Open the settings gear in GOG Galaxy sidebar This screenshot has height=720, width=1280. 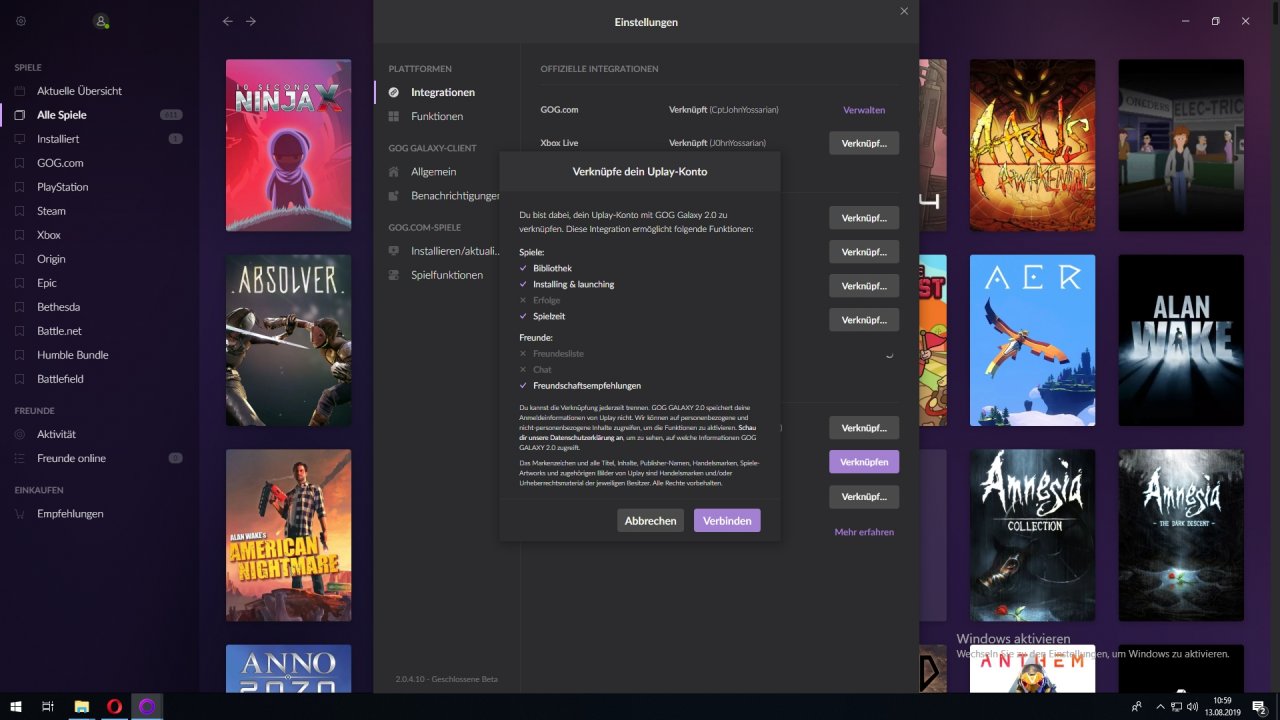pos(21,21)
